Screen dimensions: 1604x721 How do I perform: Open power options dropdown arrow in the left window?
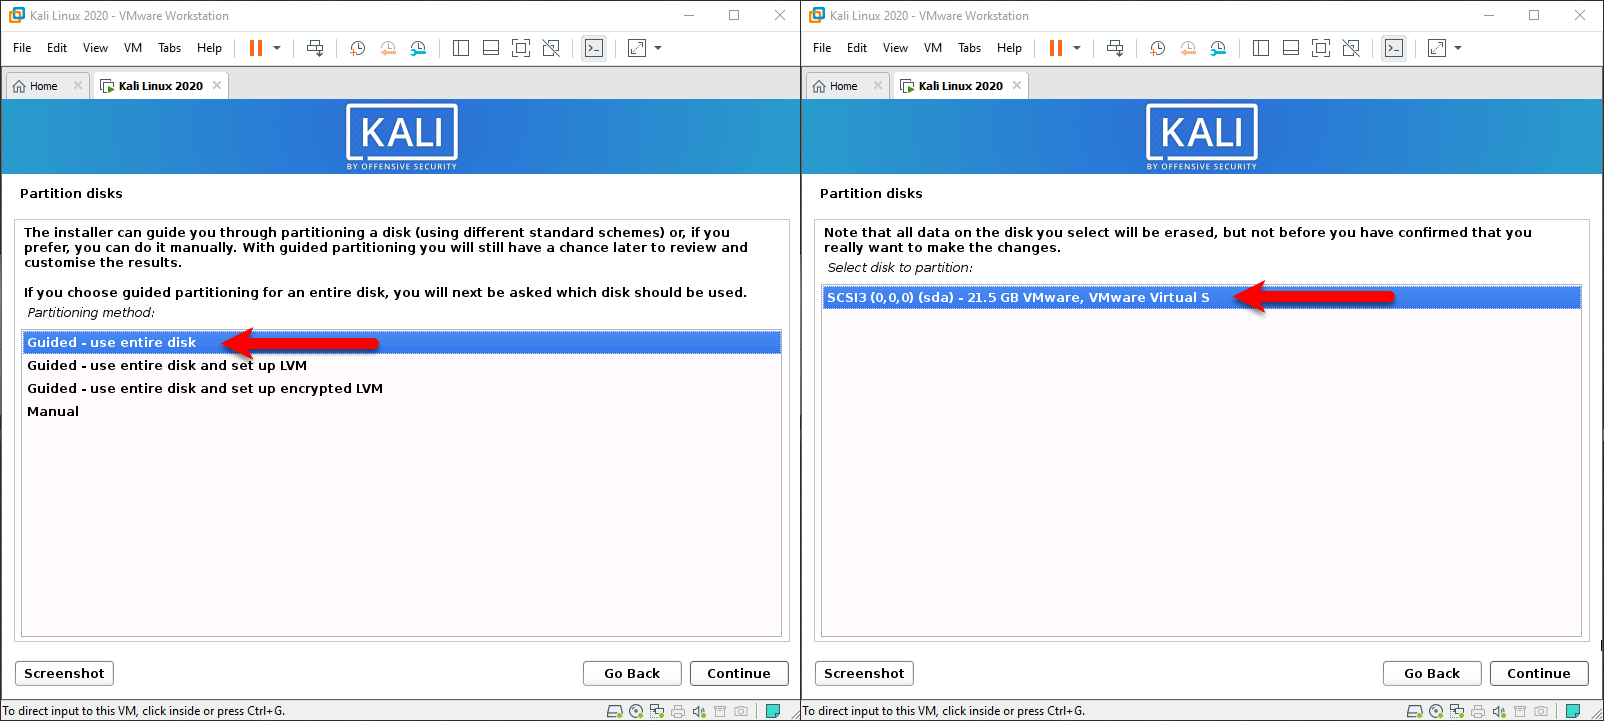[277, 48]
